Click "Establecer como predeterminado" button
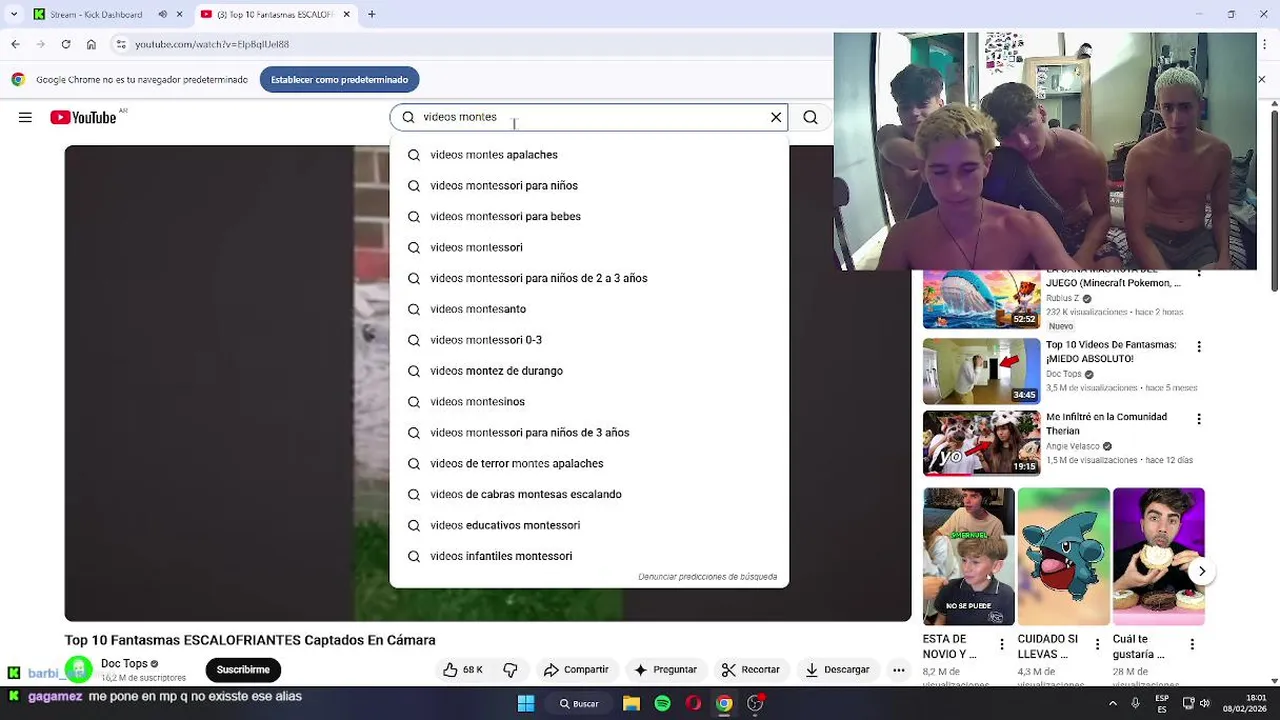This screenshot has height=720, width=1280. click(340, 80)
